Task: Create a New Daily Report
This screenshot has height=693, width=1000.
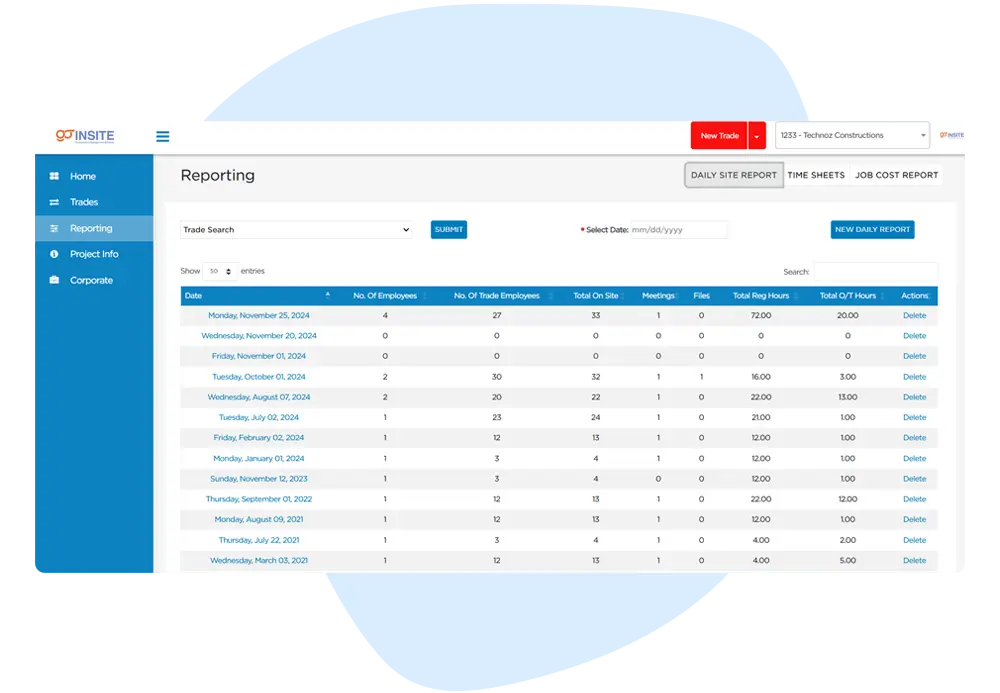Action: pos(872,230)
